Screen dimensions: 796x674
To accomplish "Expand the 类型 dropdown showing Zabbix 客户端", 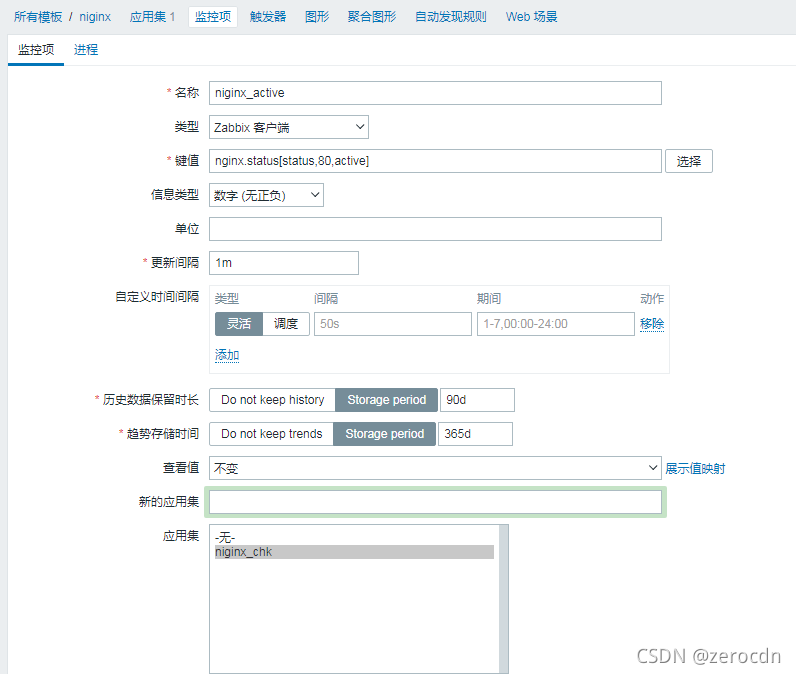I will pyautogui.click(x=289, y=127).
